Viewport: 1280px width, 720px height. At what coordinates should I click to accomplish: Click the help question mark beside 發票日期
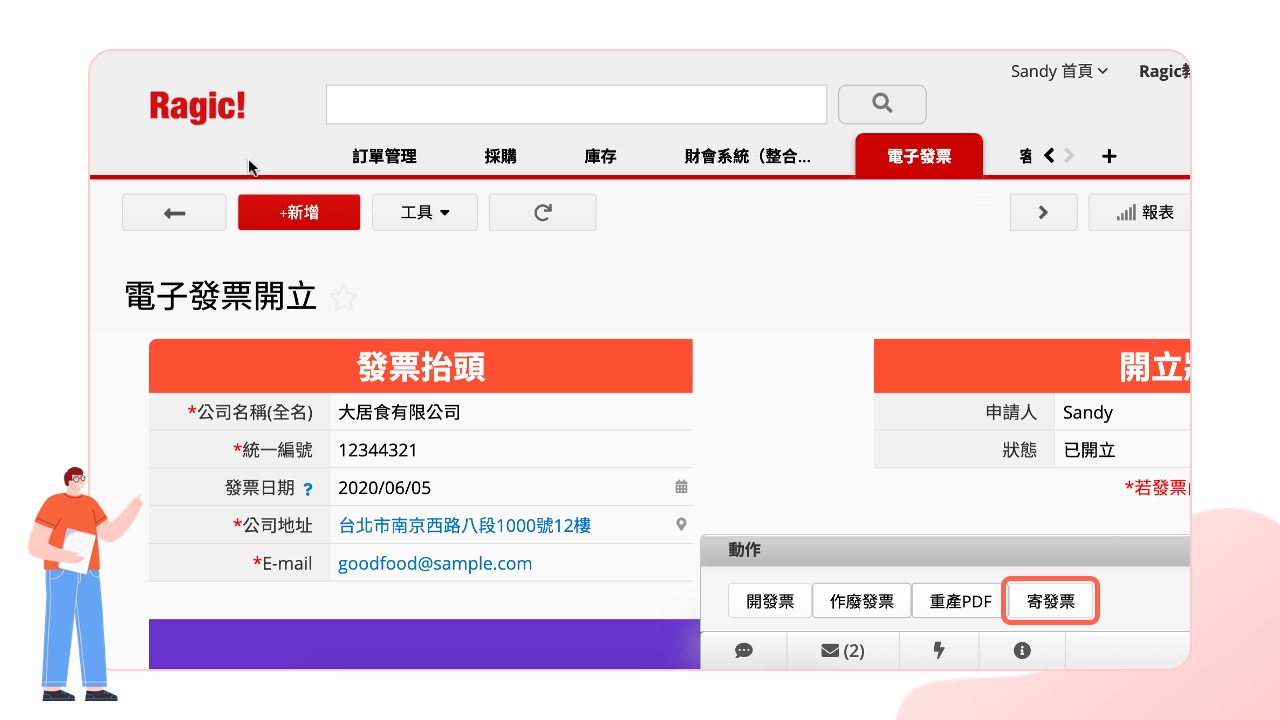[x=308, y=489]
